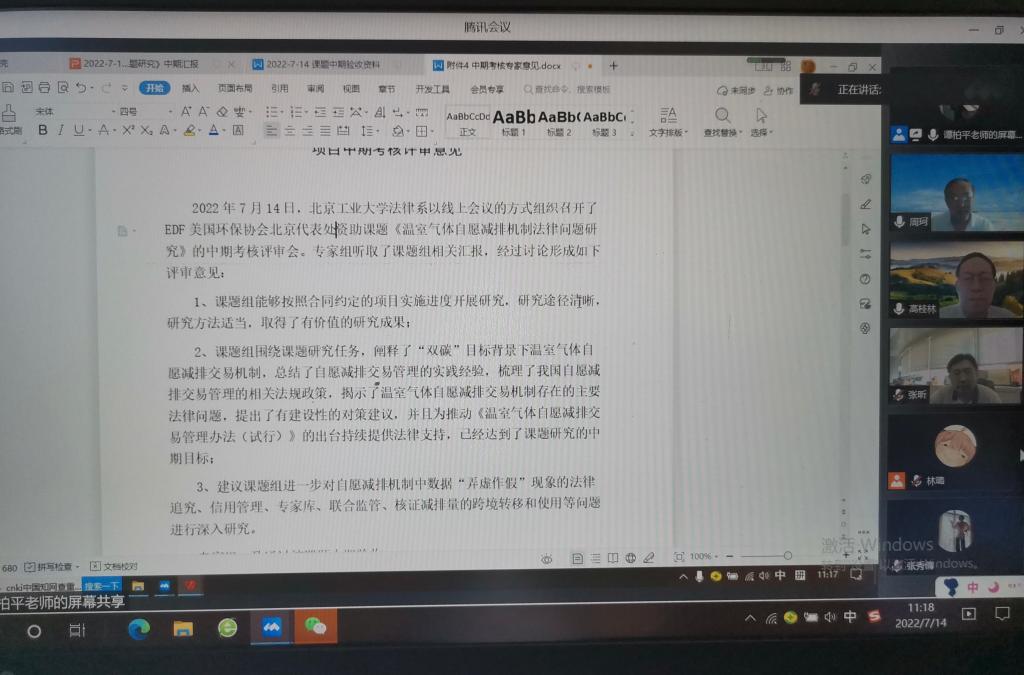Click the 协作 collaboration button
Viewport: 1024px width, 675px height.
[x=778, y=90]
